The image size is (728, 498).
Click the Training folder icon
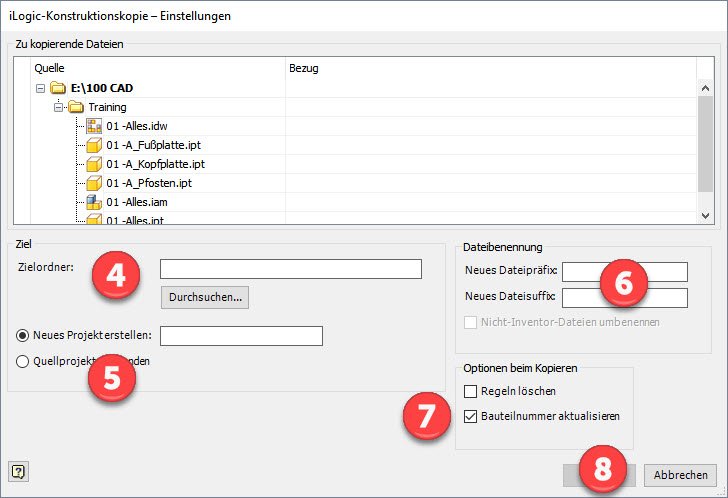click(x=75, y=107)
